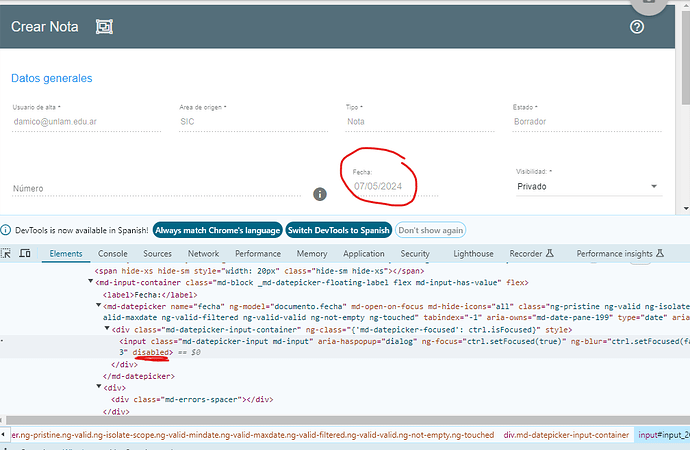This screenshot has width=690, height=450.
Task: Click the Datos generales heading
Action: (x=51, y=78)
